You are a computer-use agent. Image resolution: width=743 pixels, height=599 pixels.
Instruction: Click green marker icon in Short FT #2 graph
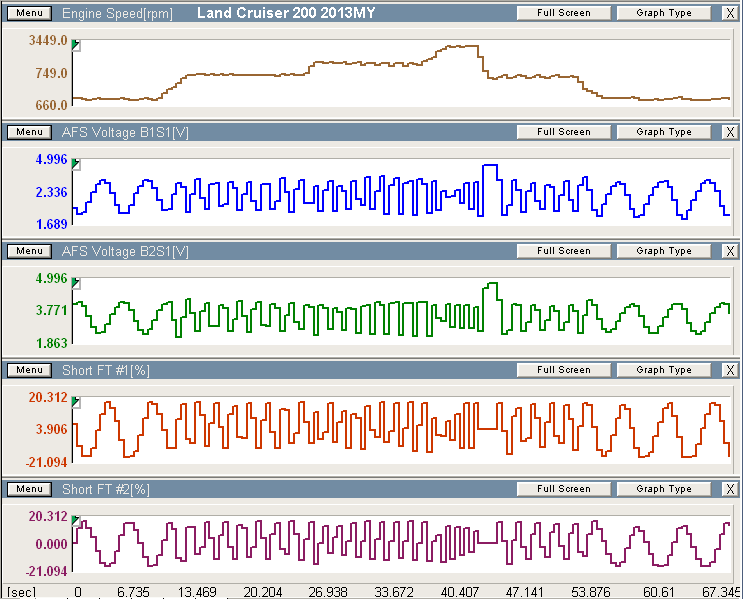(x=77, y=521)
